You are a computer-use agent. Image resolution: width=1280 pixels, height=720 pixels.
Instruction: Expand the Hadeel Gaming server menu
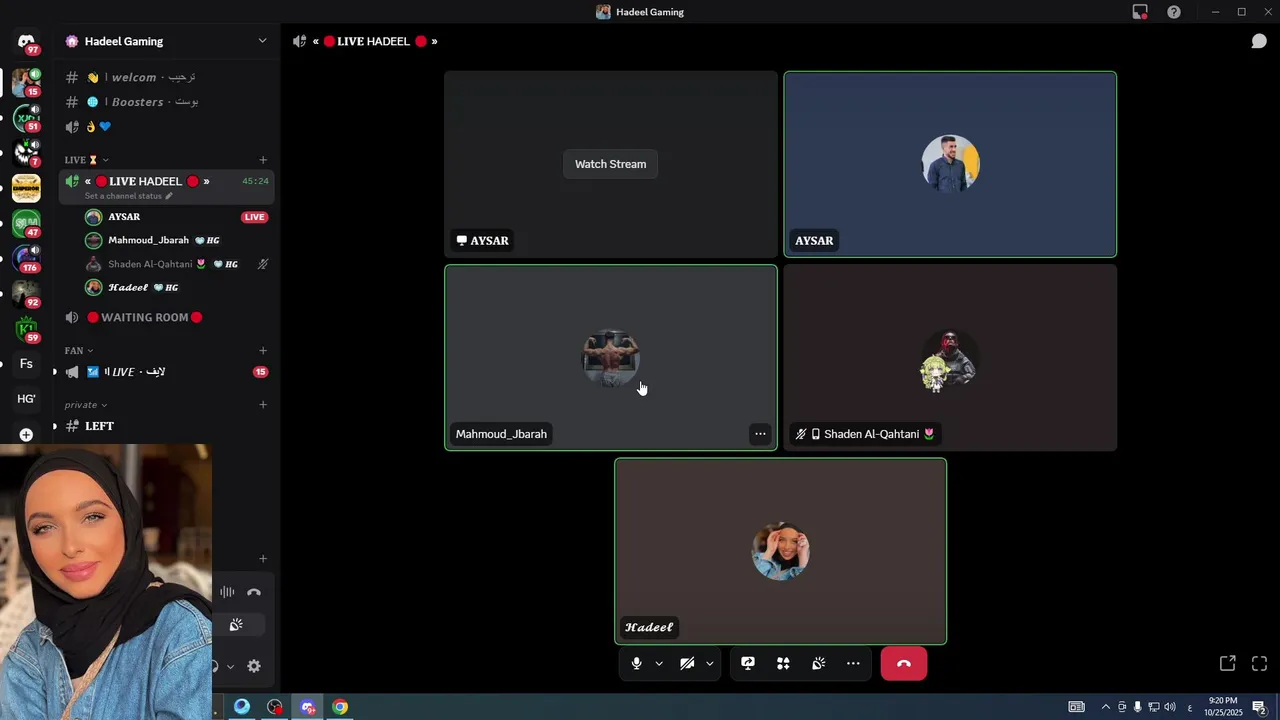[262, 41]
